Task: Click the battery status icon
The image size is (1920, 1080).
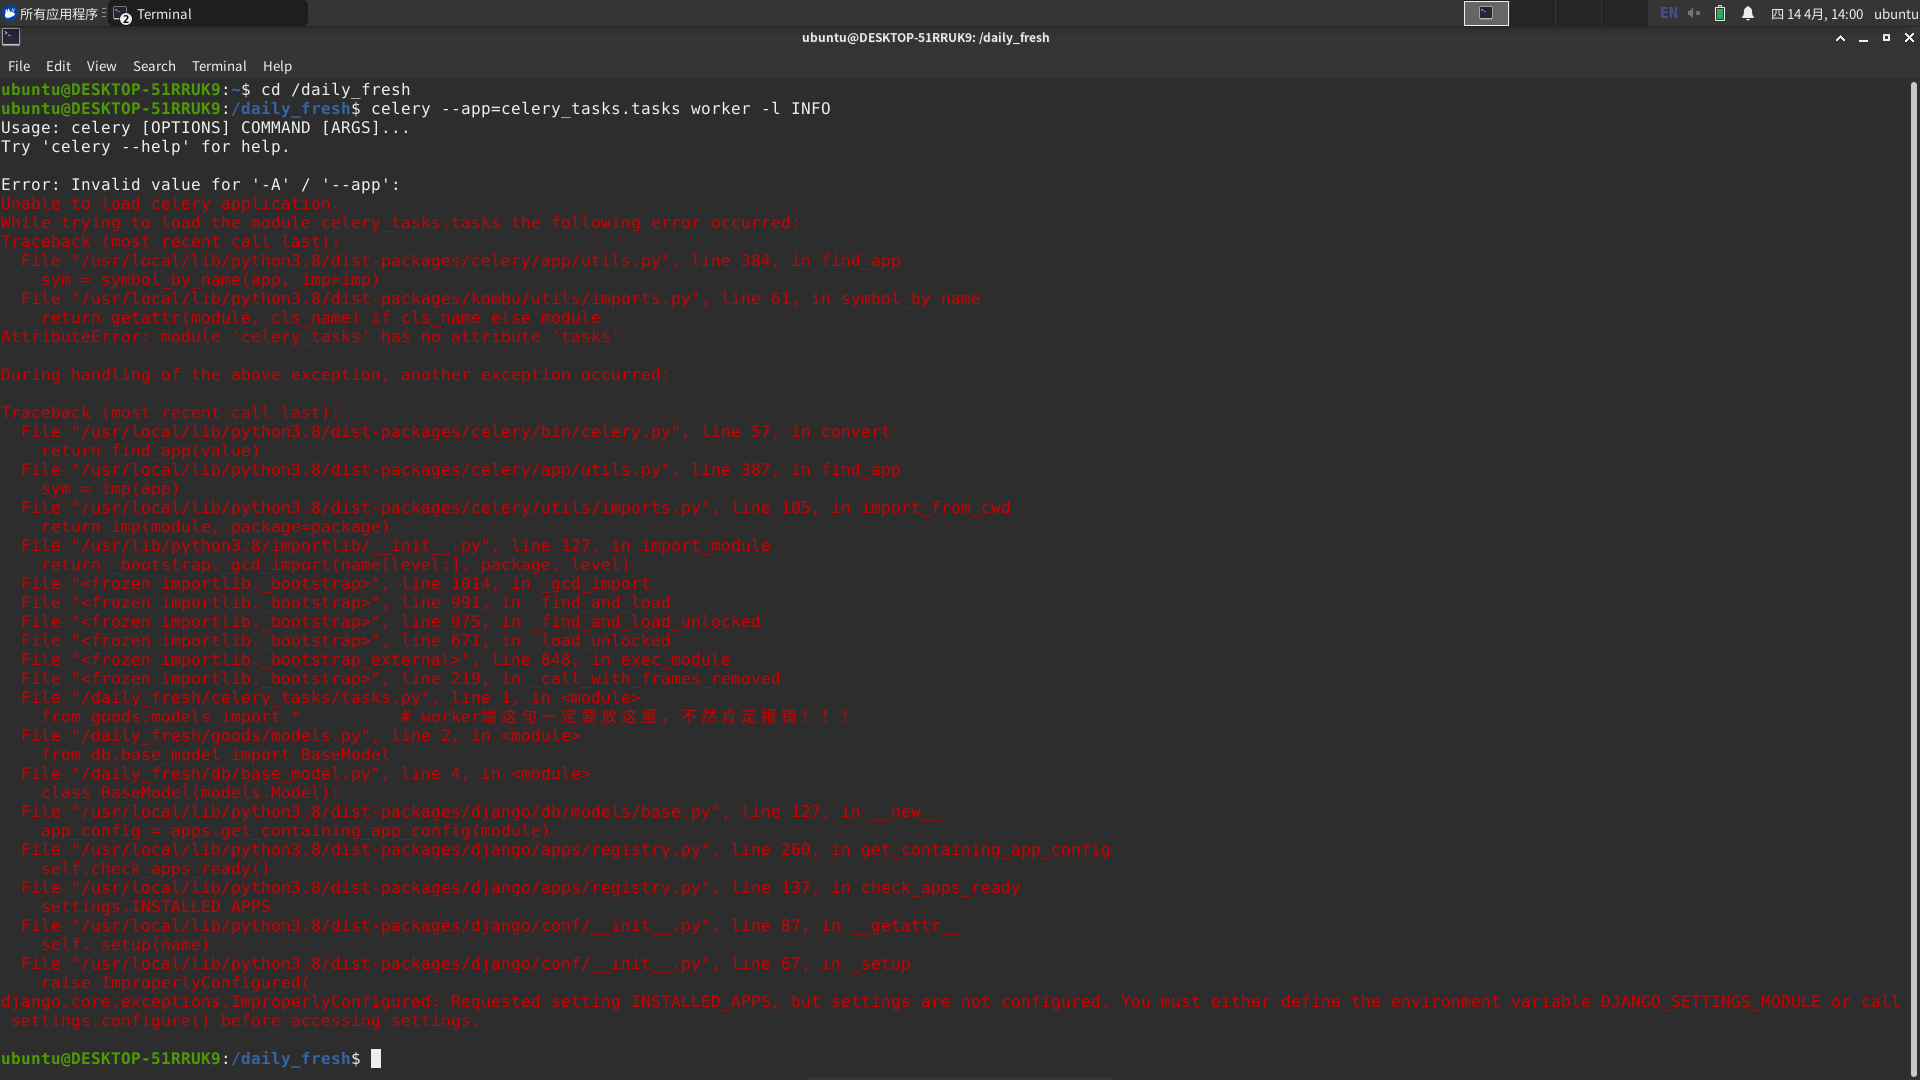Action: (1720, 14)
